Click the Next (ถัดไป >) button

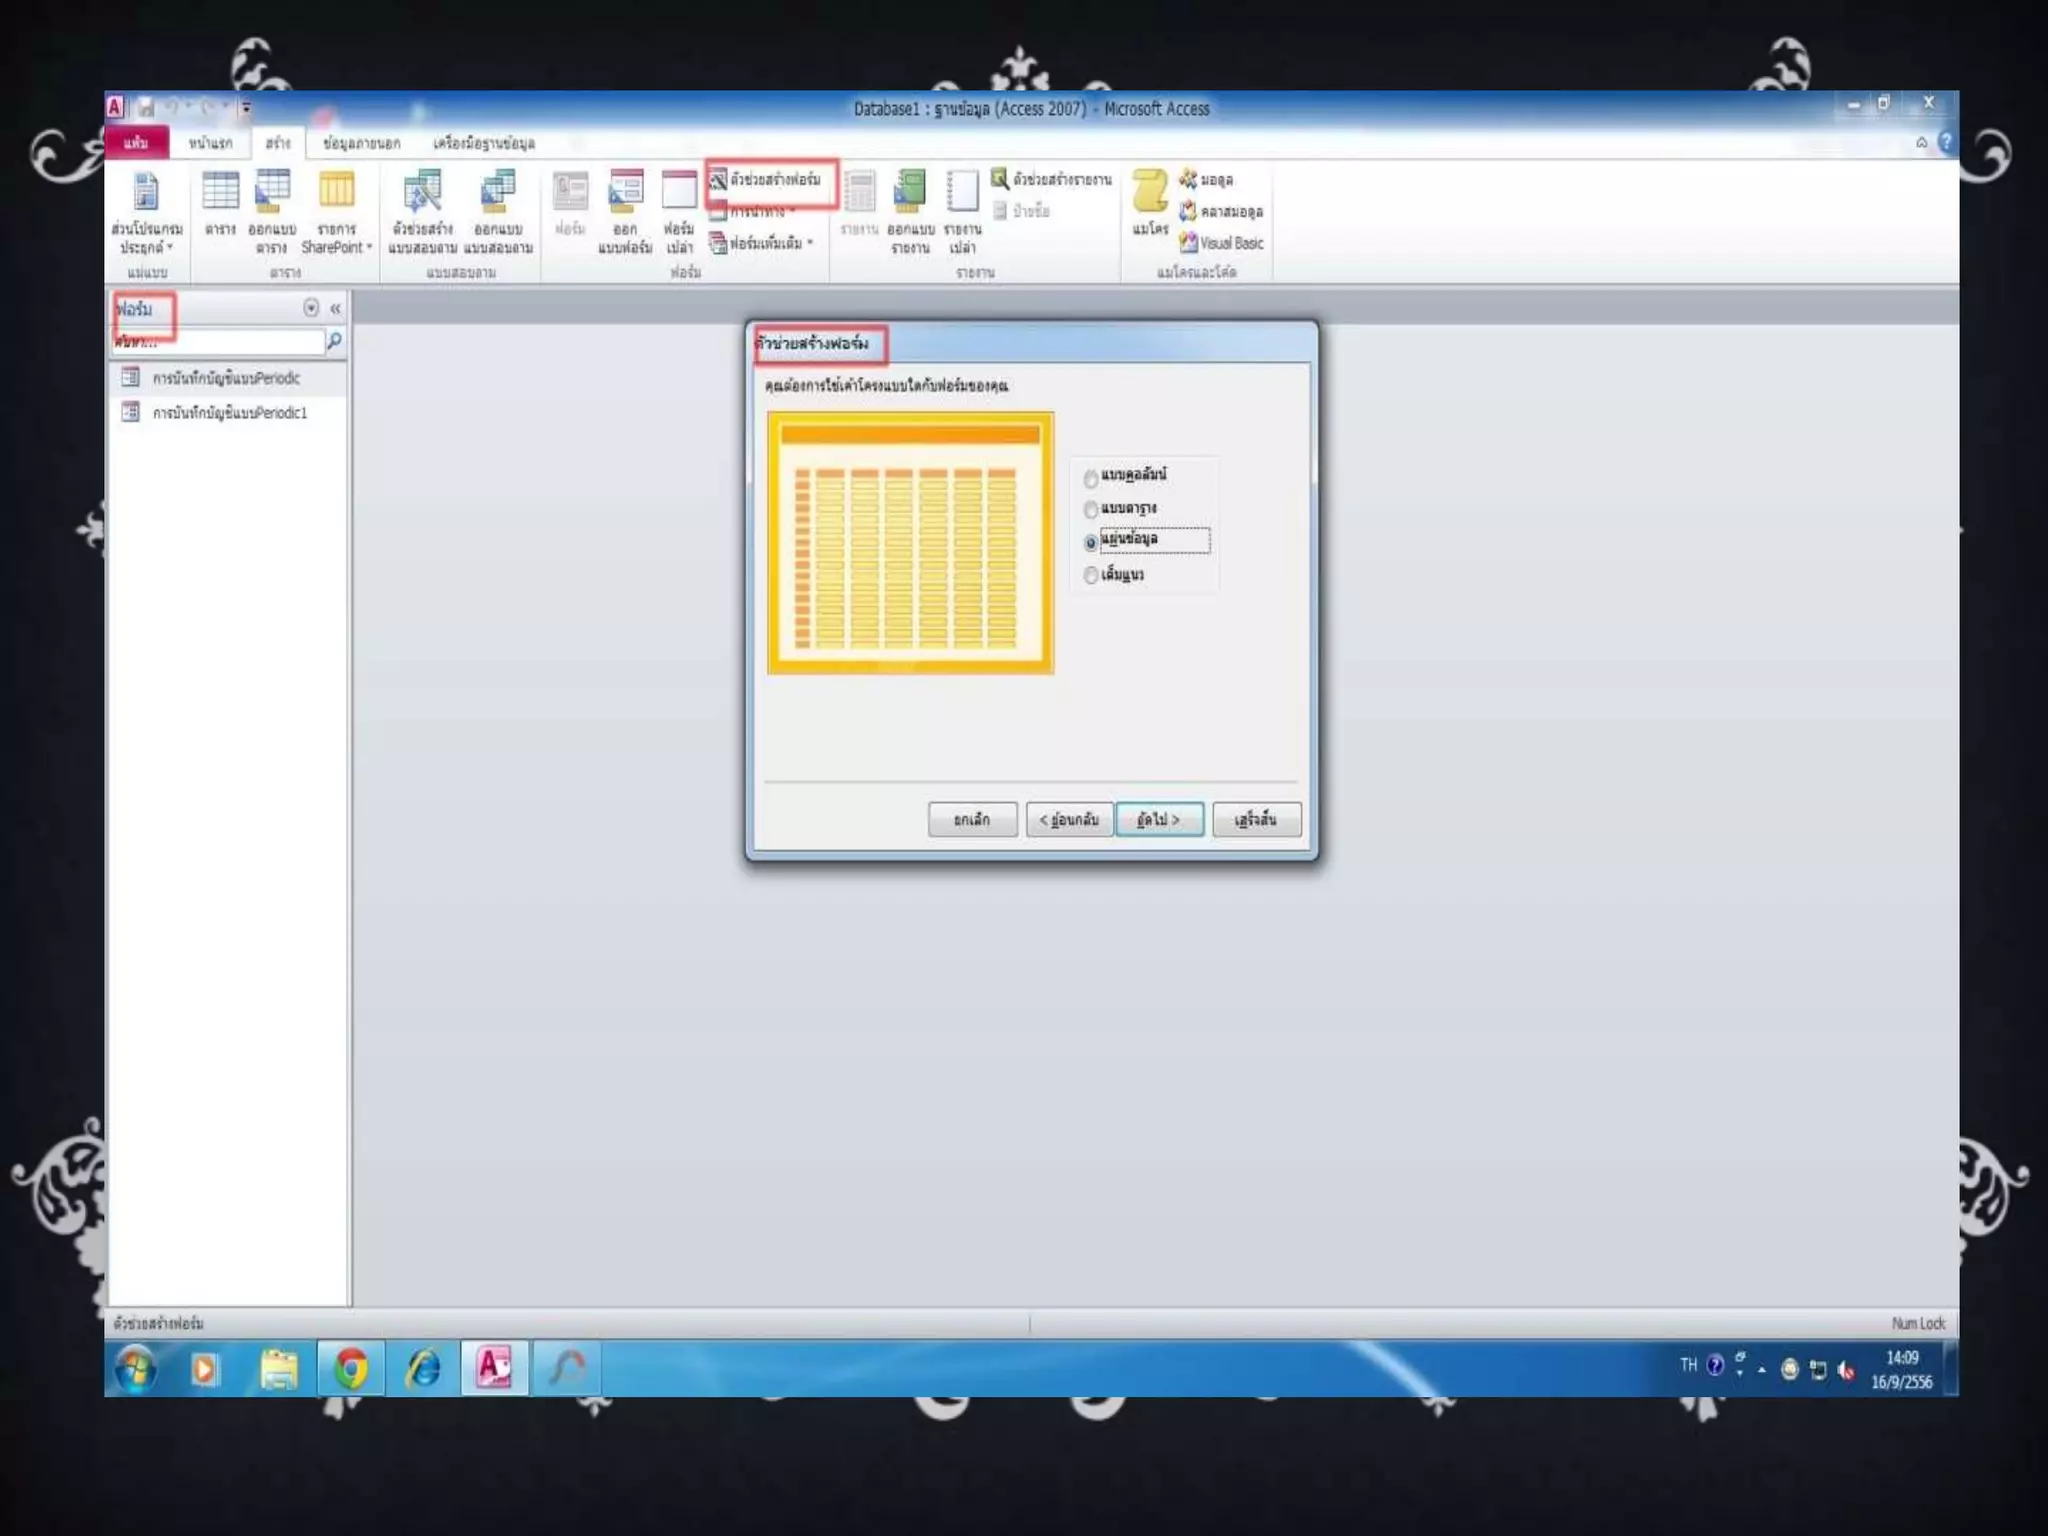pos(1158,820)
